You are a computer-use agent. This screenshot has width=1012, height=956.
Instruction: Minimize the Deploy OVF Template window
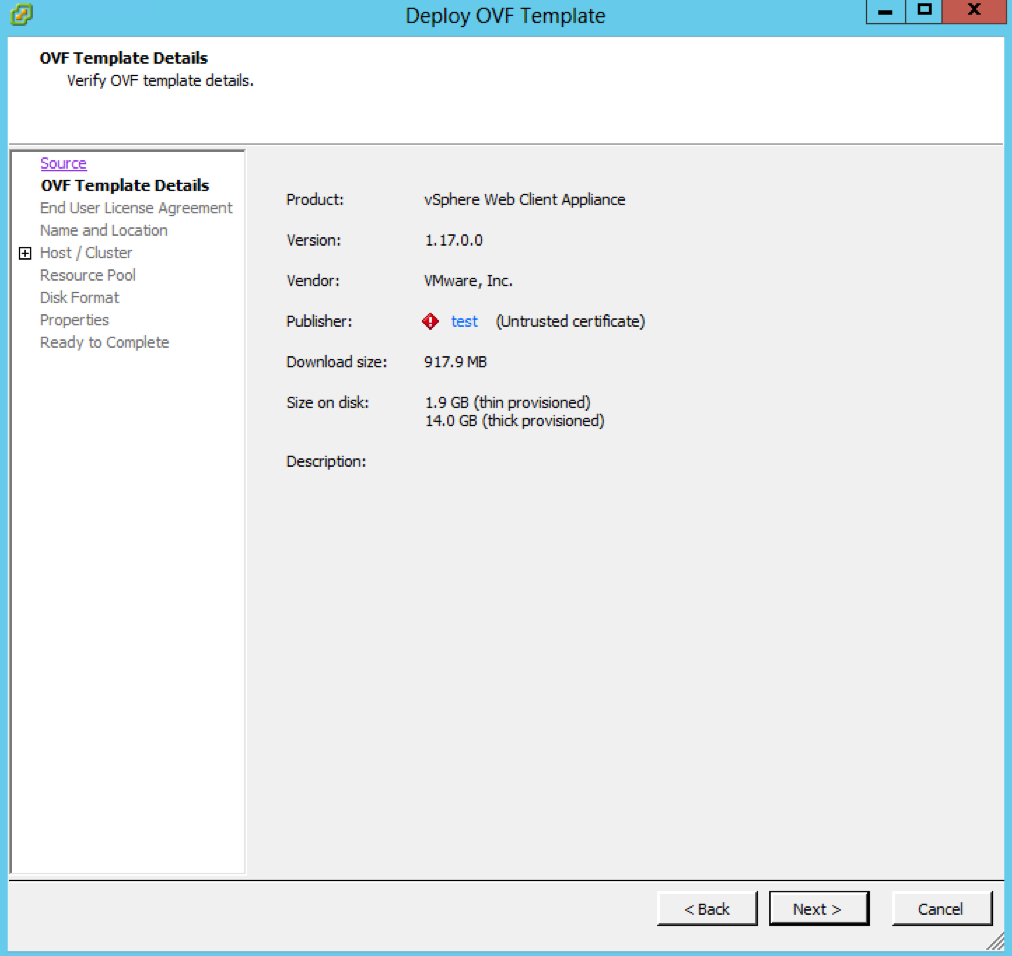click(x=886, y=12)
